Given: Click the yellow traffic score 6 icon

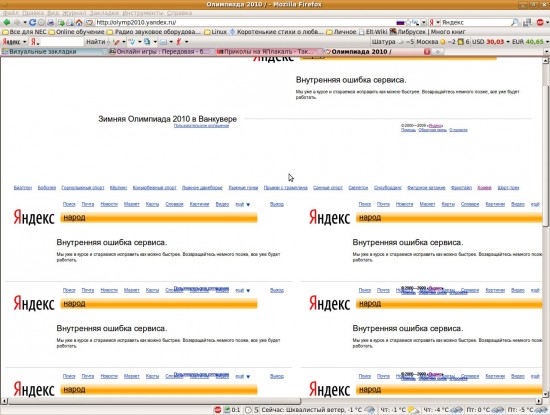Looking at the screenshot, I should point(461,42).
